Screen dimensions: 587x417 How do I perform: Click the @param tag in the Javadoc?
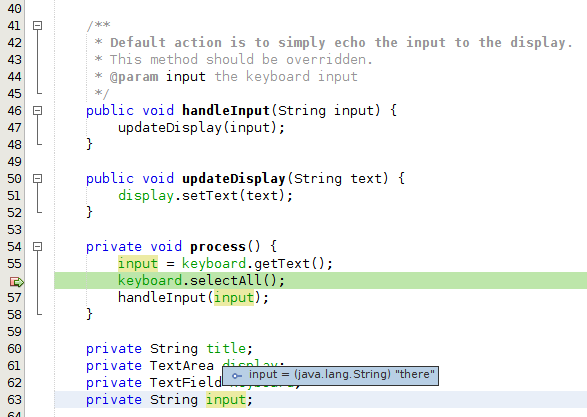[x=134, y=77]
